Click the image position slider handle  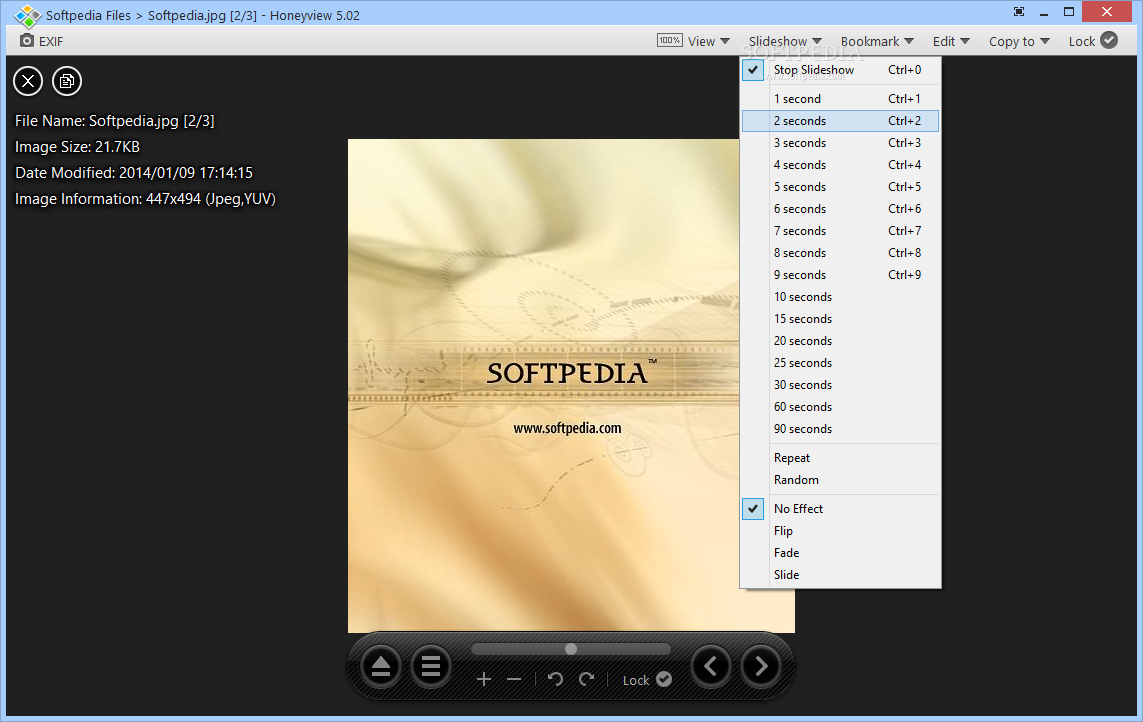tap(571, 649)
